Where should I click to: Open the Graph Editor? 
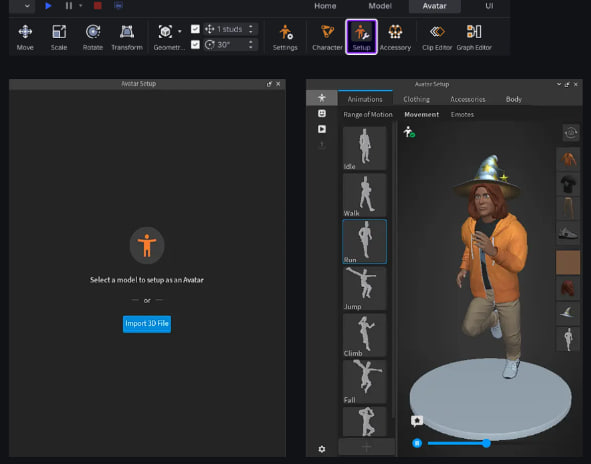474,37
